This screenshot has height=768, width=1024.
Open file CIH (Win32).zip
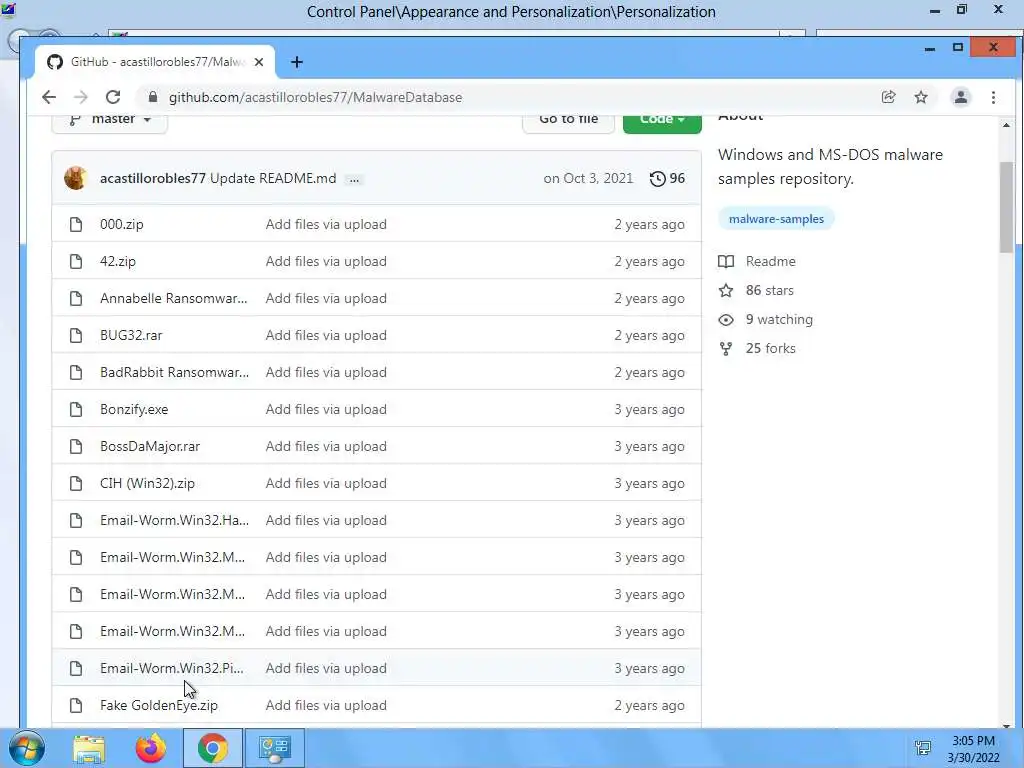[x=148, y=483]
